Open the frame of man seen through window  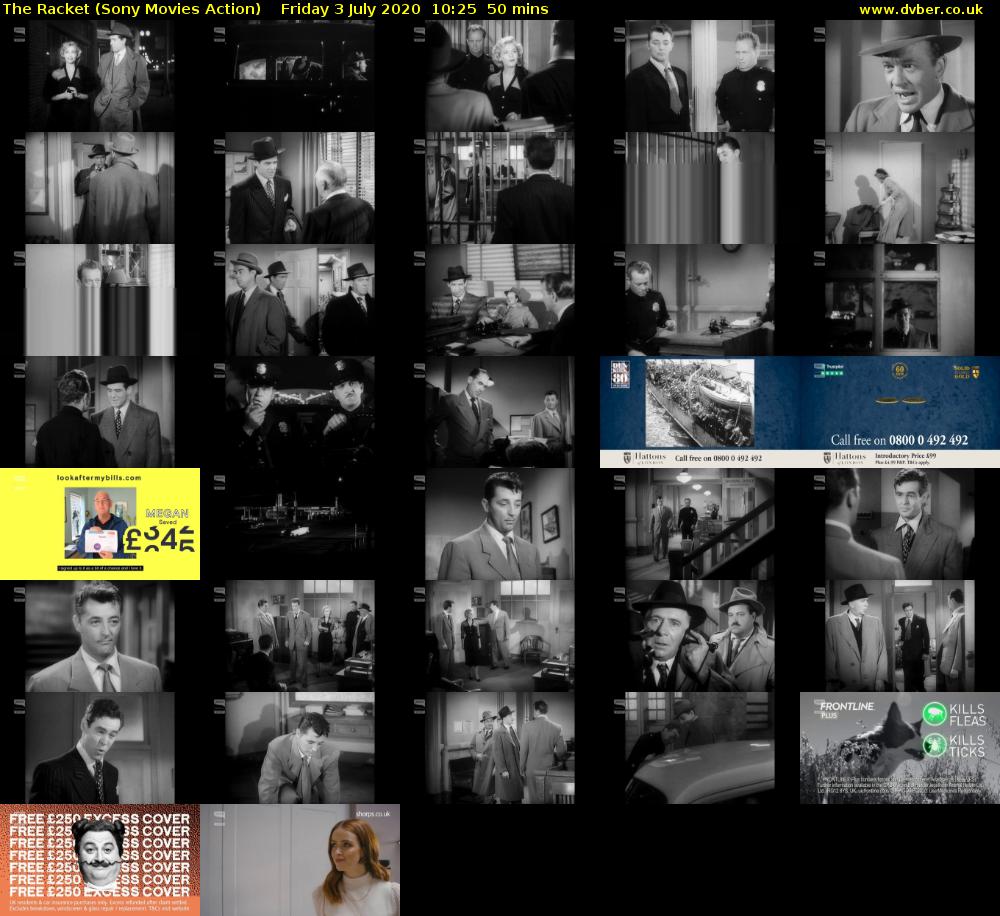(x=900, y=299)
